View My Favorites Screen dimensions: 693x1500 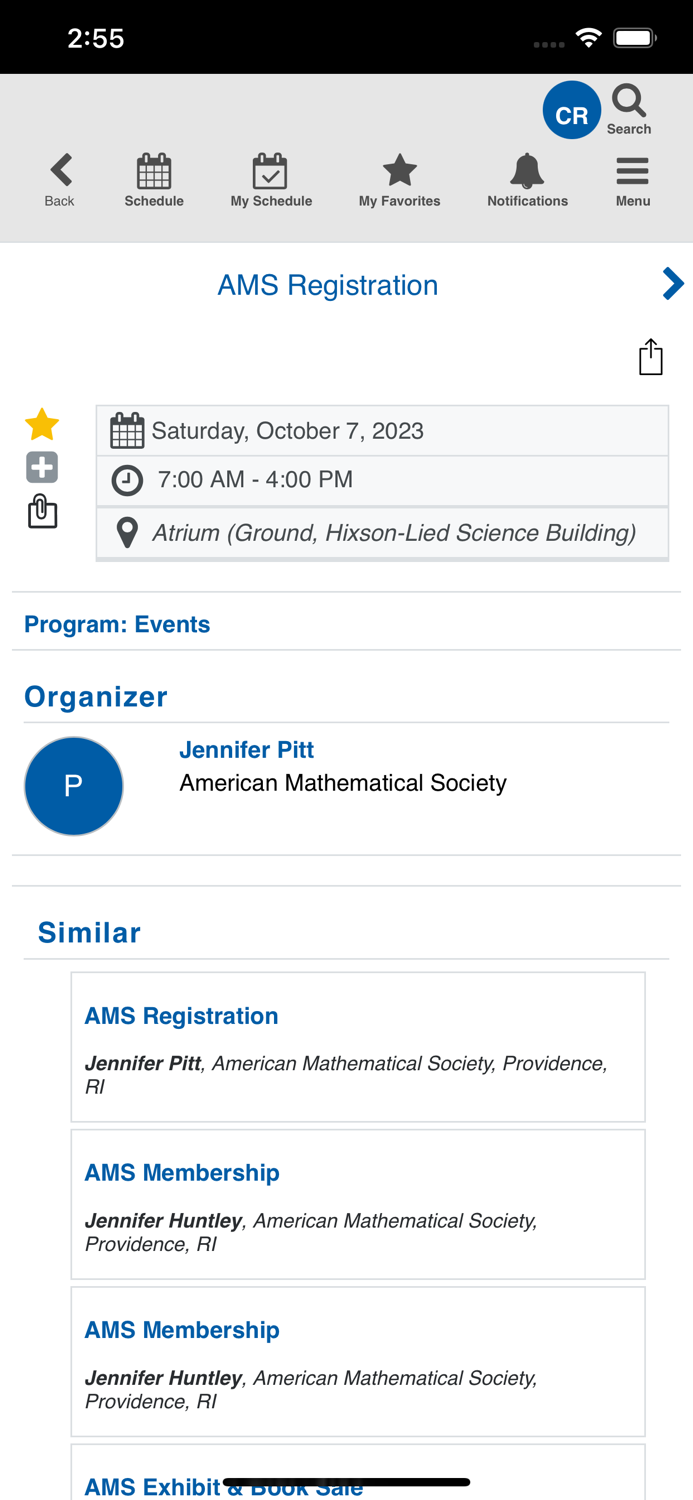click(399, 178)
